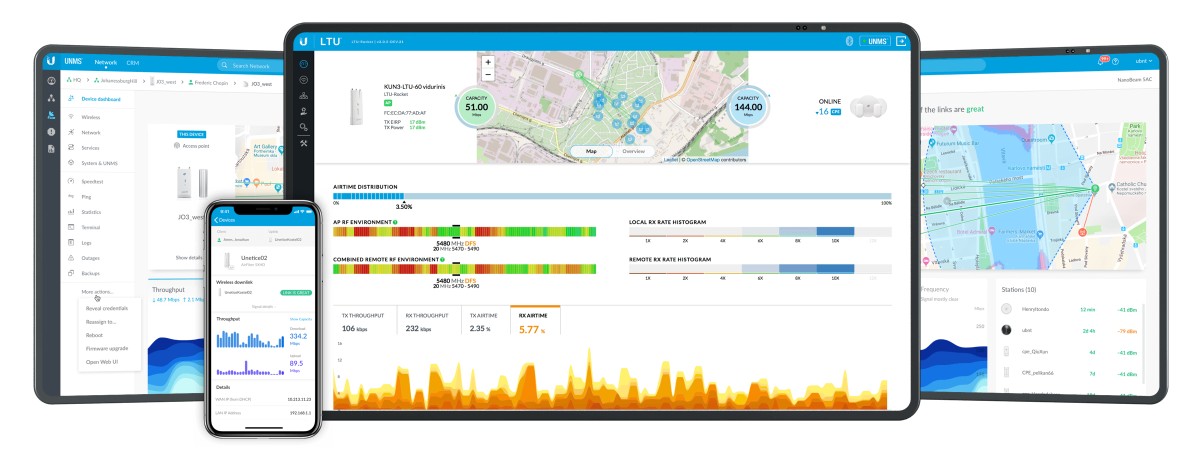Open the wireless icon in LTU sidebar
The image size is (1200, 456).
coord(302,79)
